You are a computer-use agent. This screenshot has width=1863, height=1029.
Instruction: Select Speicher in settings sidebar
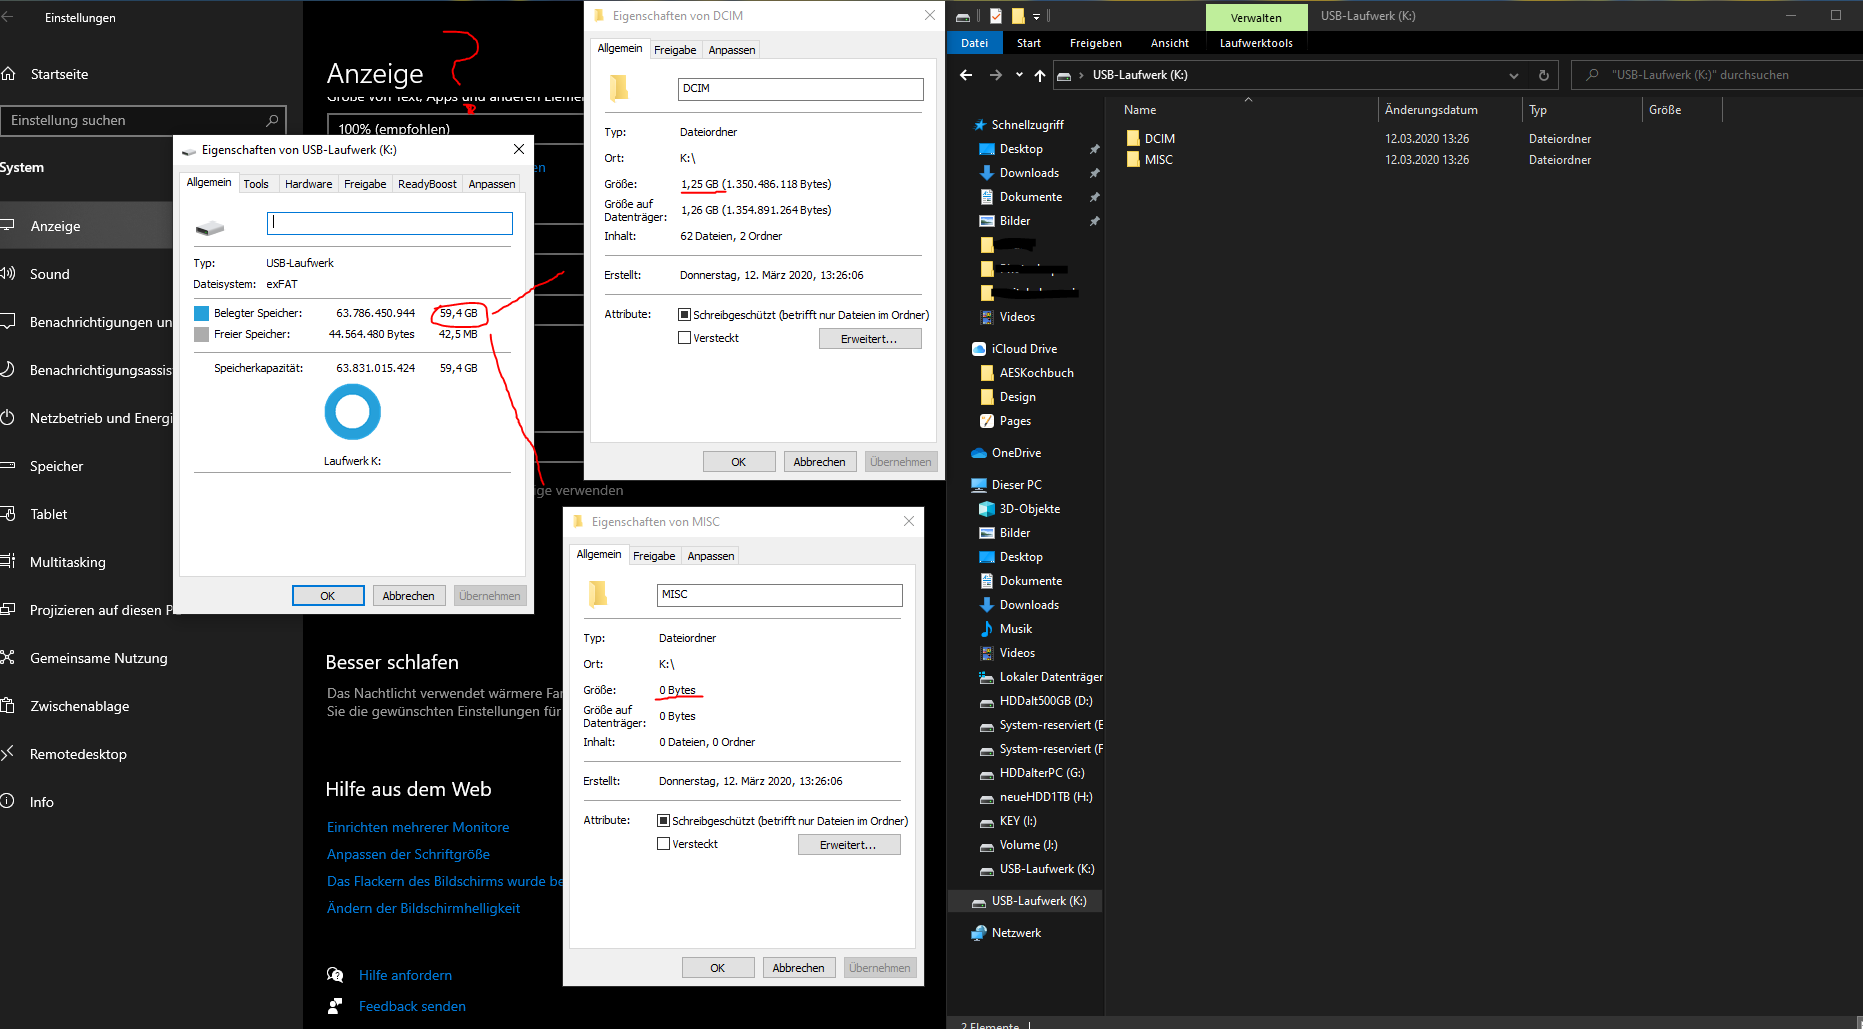click(86, 466)
